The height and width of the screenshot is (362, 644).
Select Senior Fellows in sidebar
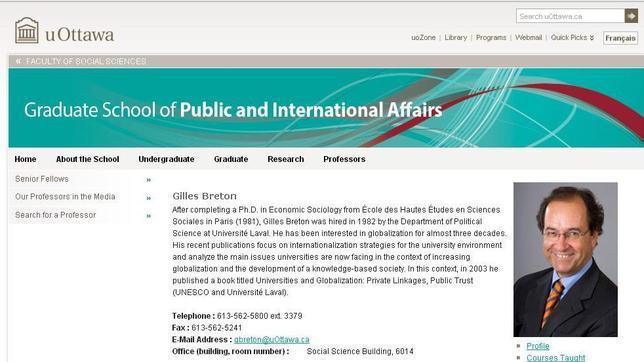tap(42, 179)
